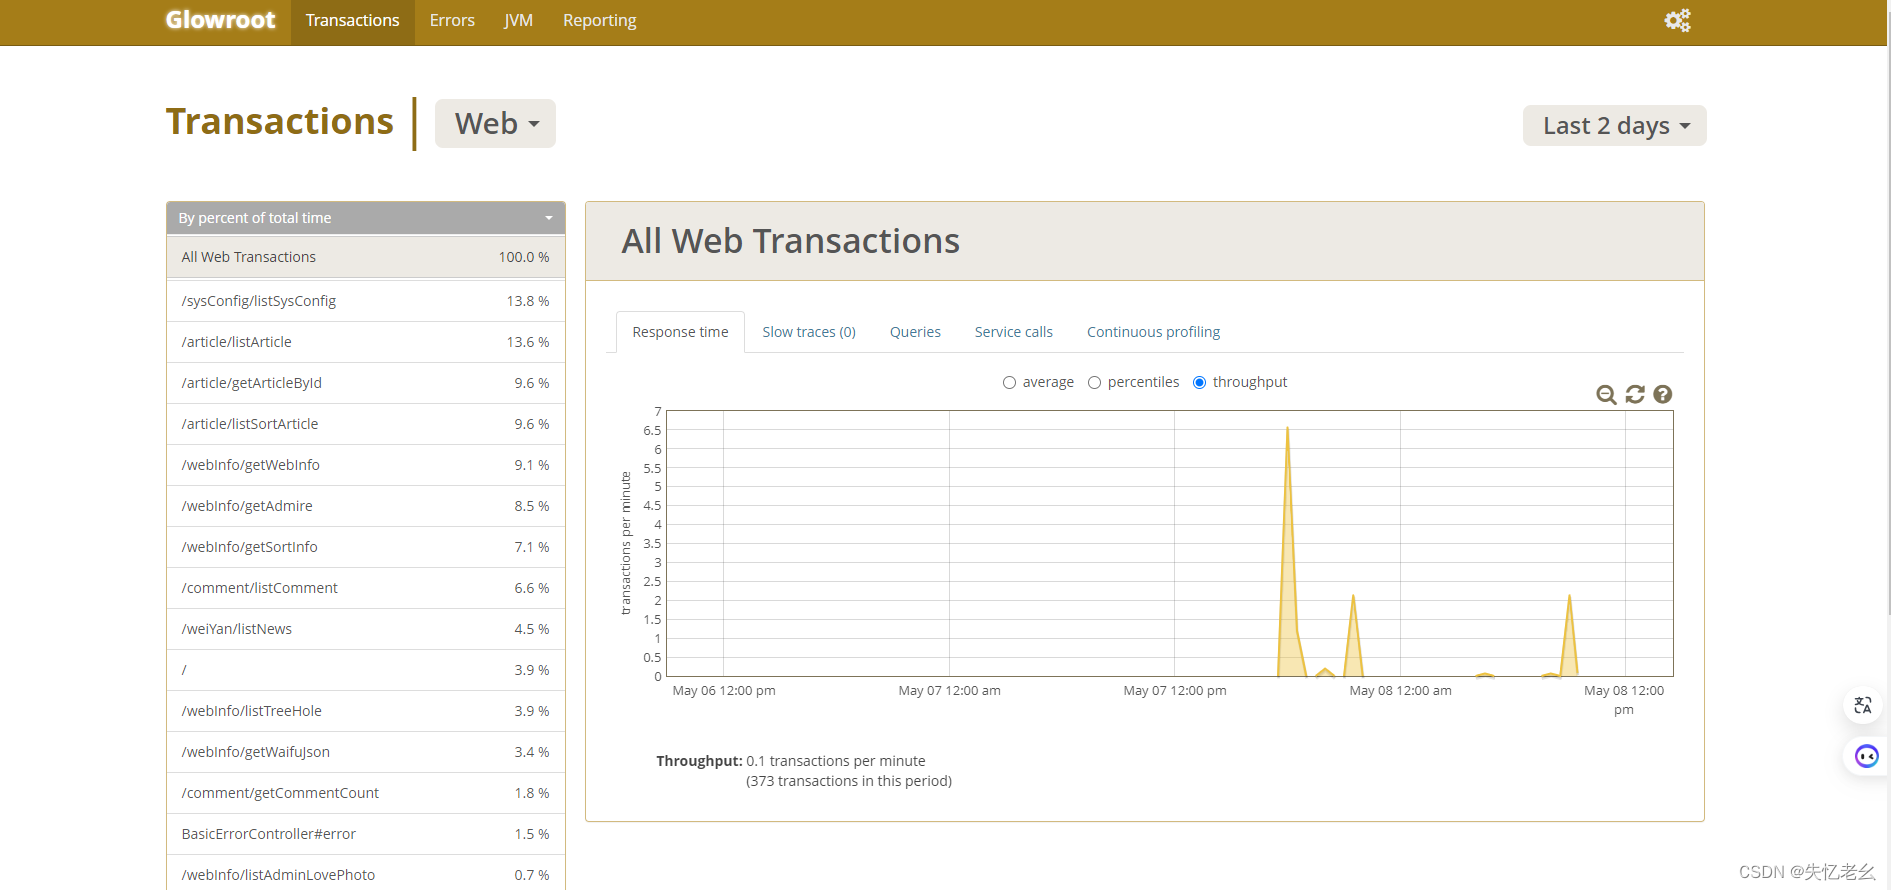Expand the By percent of total time sorter

[x=366, y=218]
